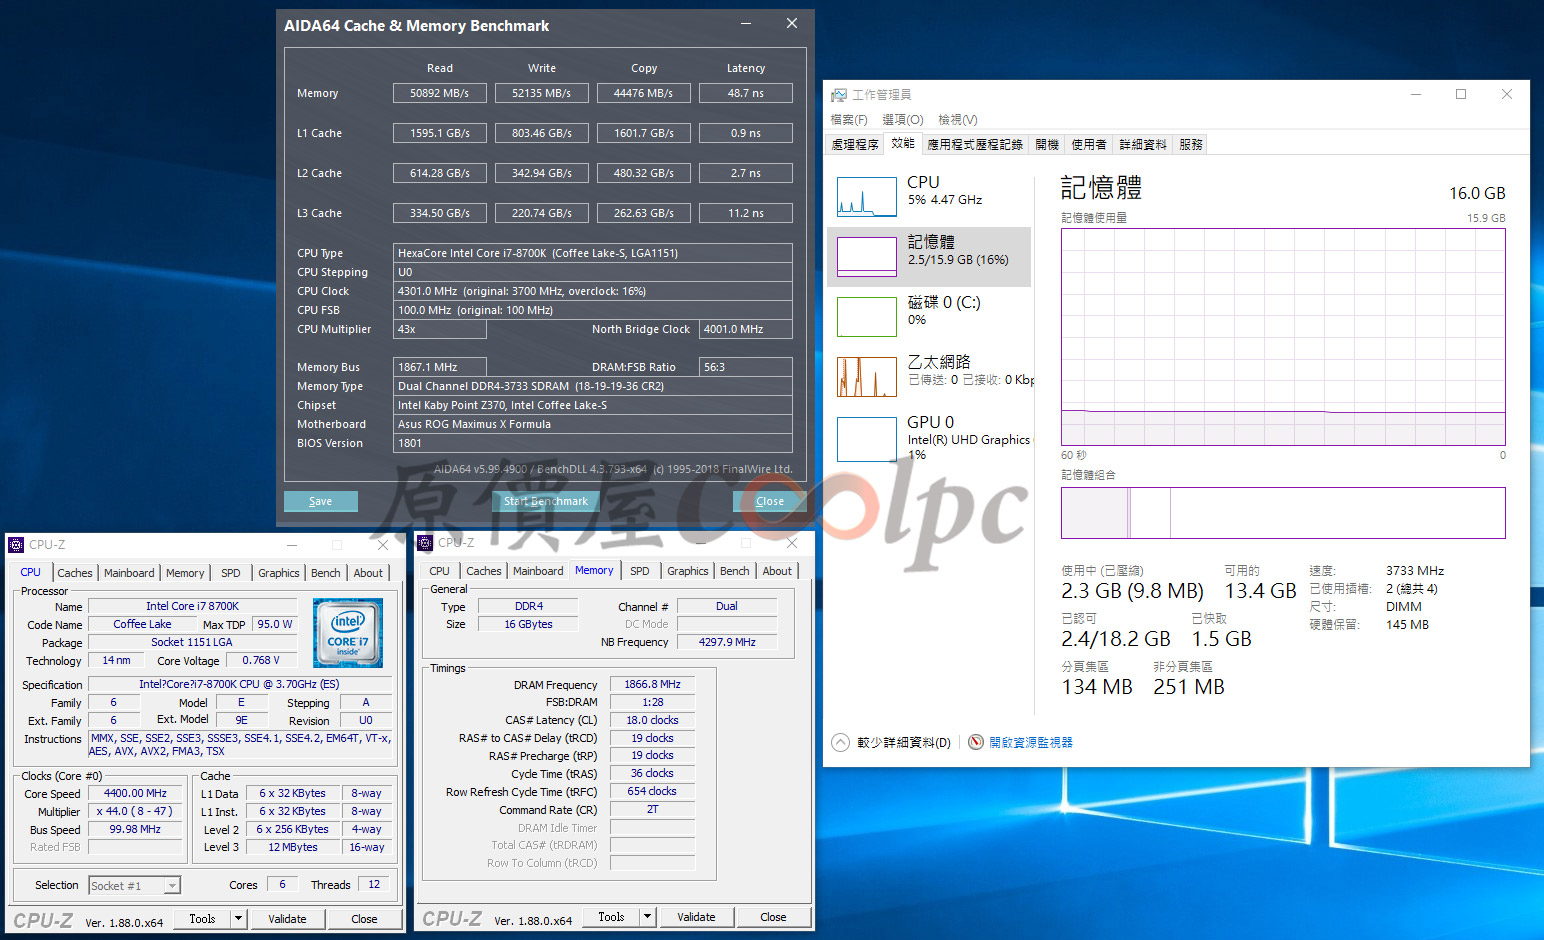Select the GPU 0 performance thumbnail

point(867,439)
